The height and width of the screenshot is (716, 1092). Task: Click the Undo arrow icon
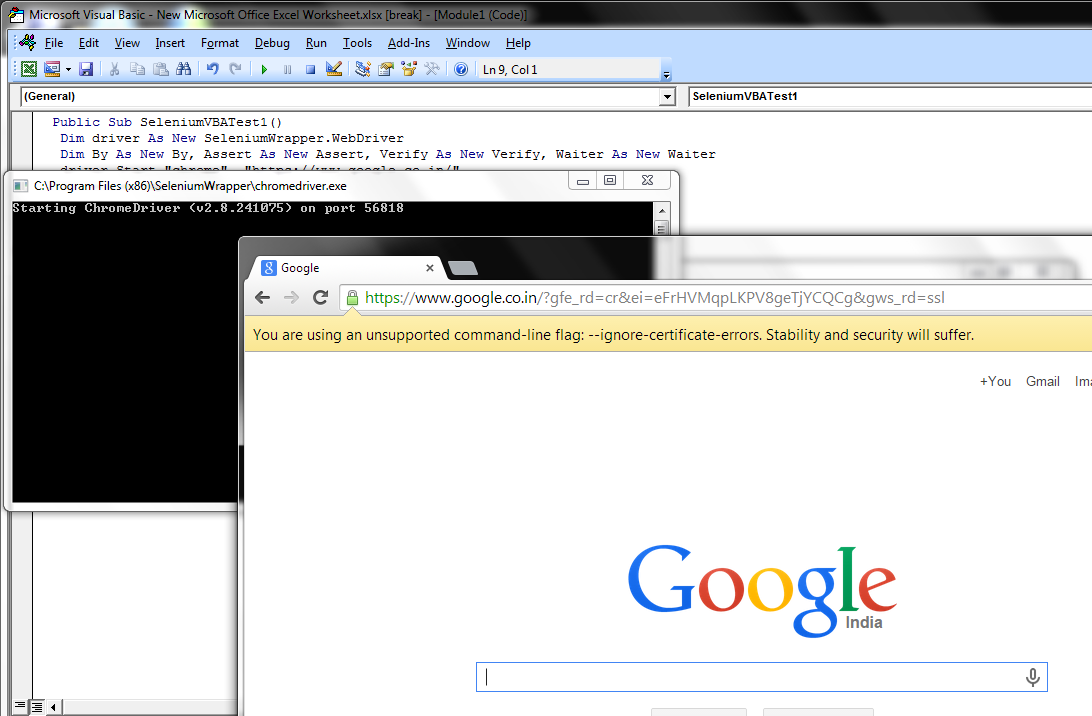pyautogui.click(x=212, y=69)
